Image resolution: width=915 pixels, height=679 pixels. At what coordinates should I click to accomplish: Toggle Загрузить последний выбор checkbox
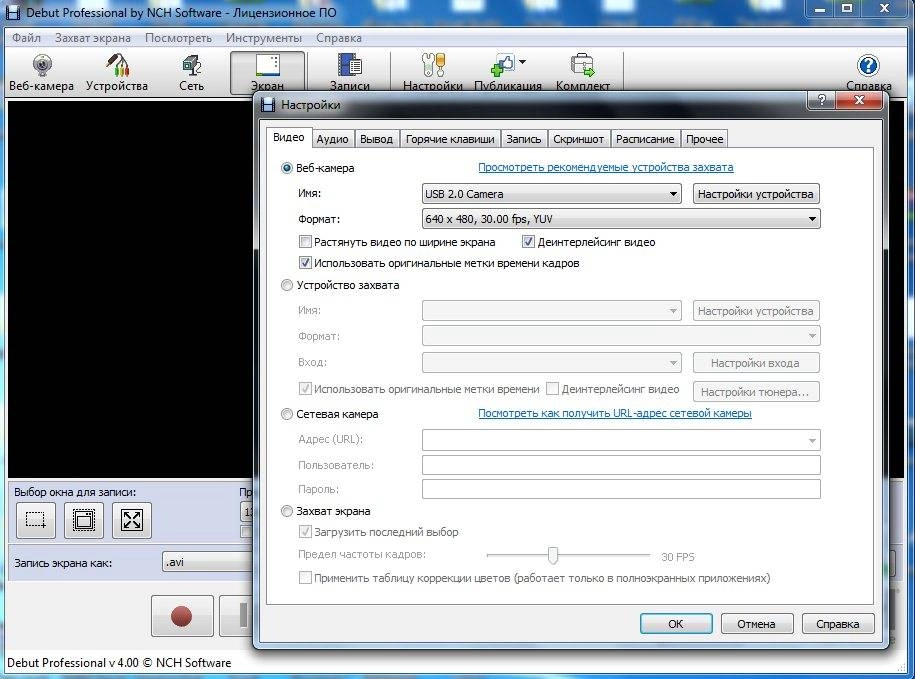(305, 531)
